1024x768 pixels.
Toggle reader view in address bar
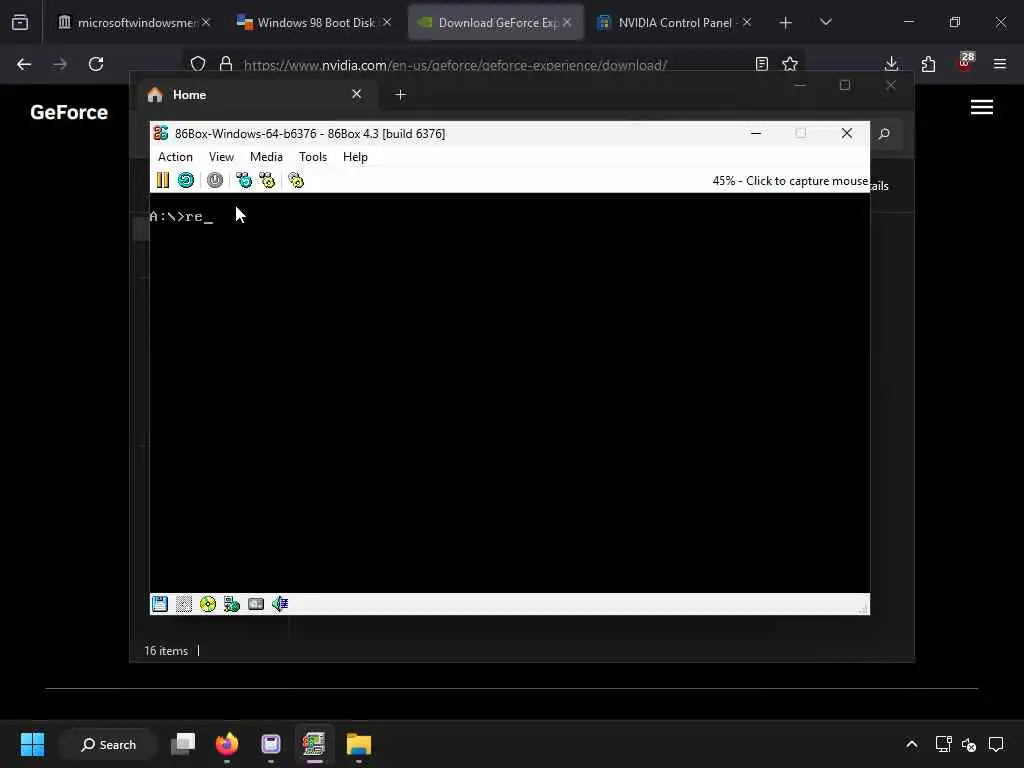coord(761,64)
